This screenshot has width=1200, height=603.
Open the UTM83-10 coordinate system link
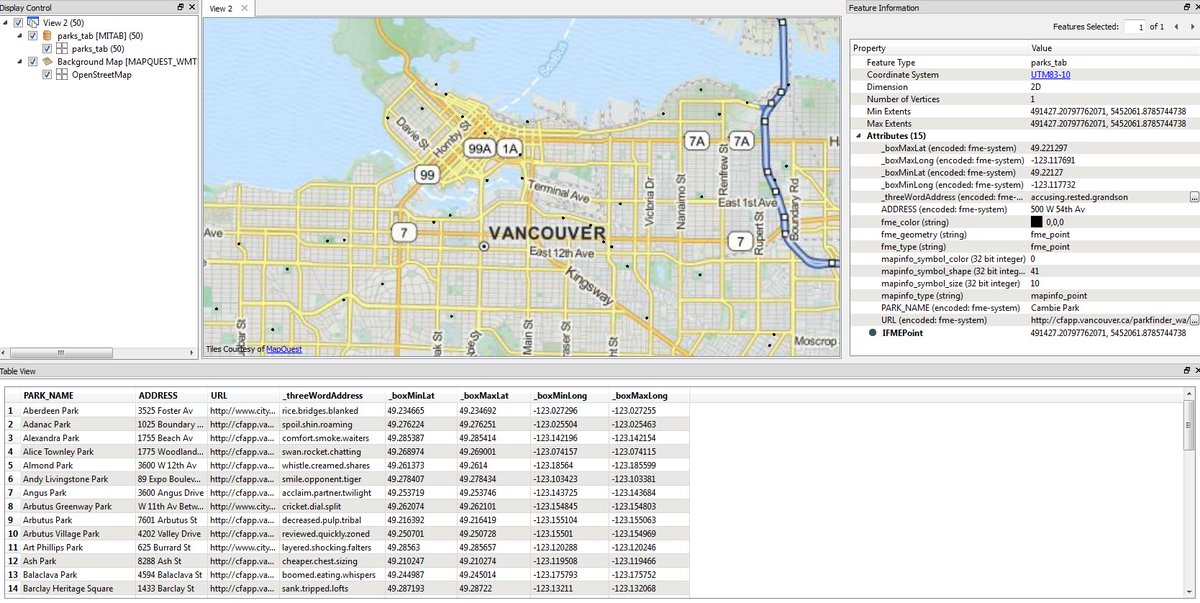click(1049, 75)
